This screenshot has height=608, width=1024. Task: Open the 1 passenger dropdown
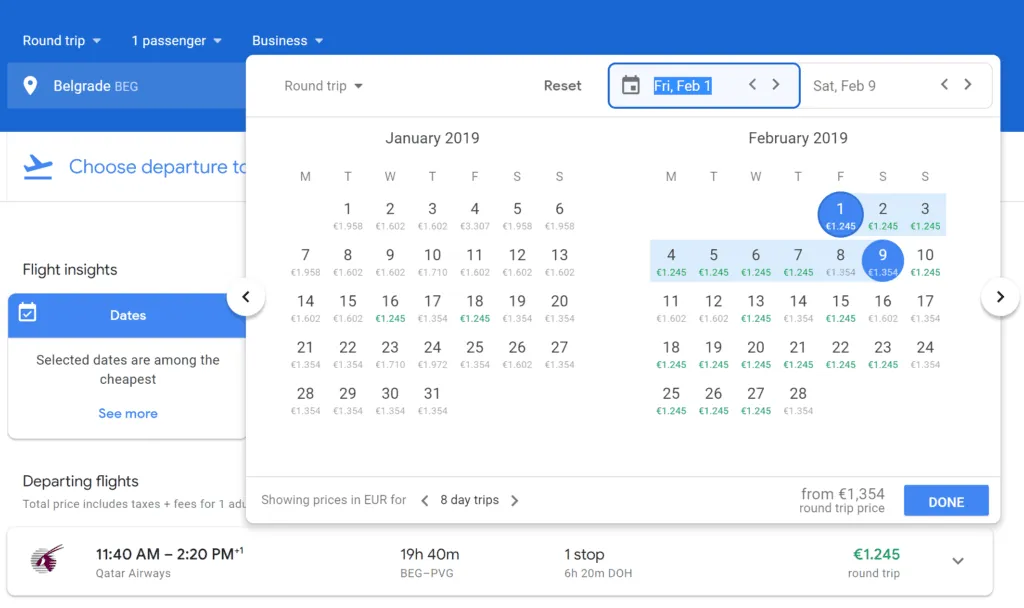(176, 41)
